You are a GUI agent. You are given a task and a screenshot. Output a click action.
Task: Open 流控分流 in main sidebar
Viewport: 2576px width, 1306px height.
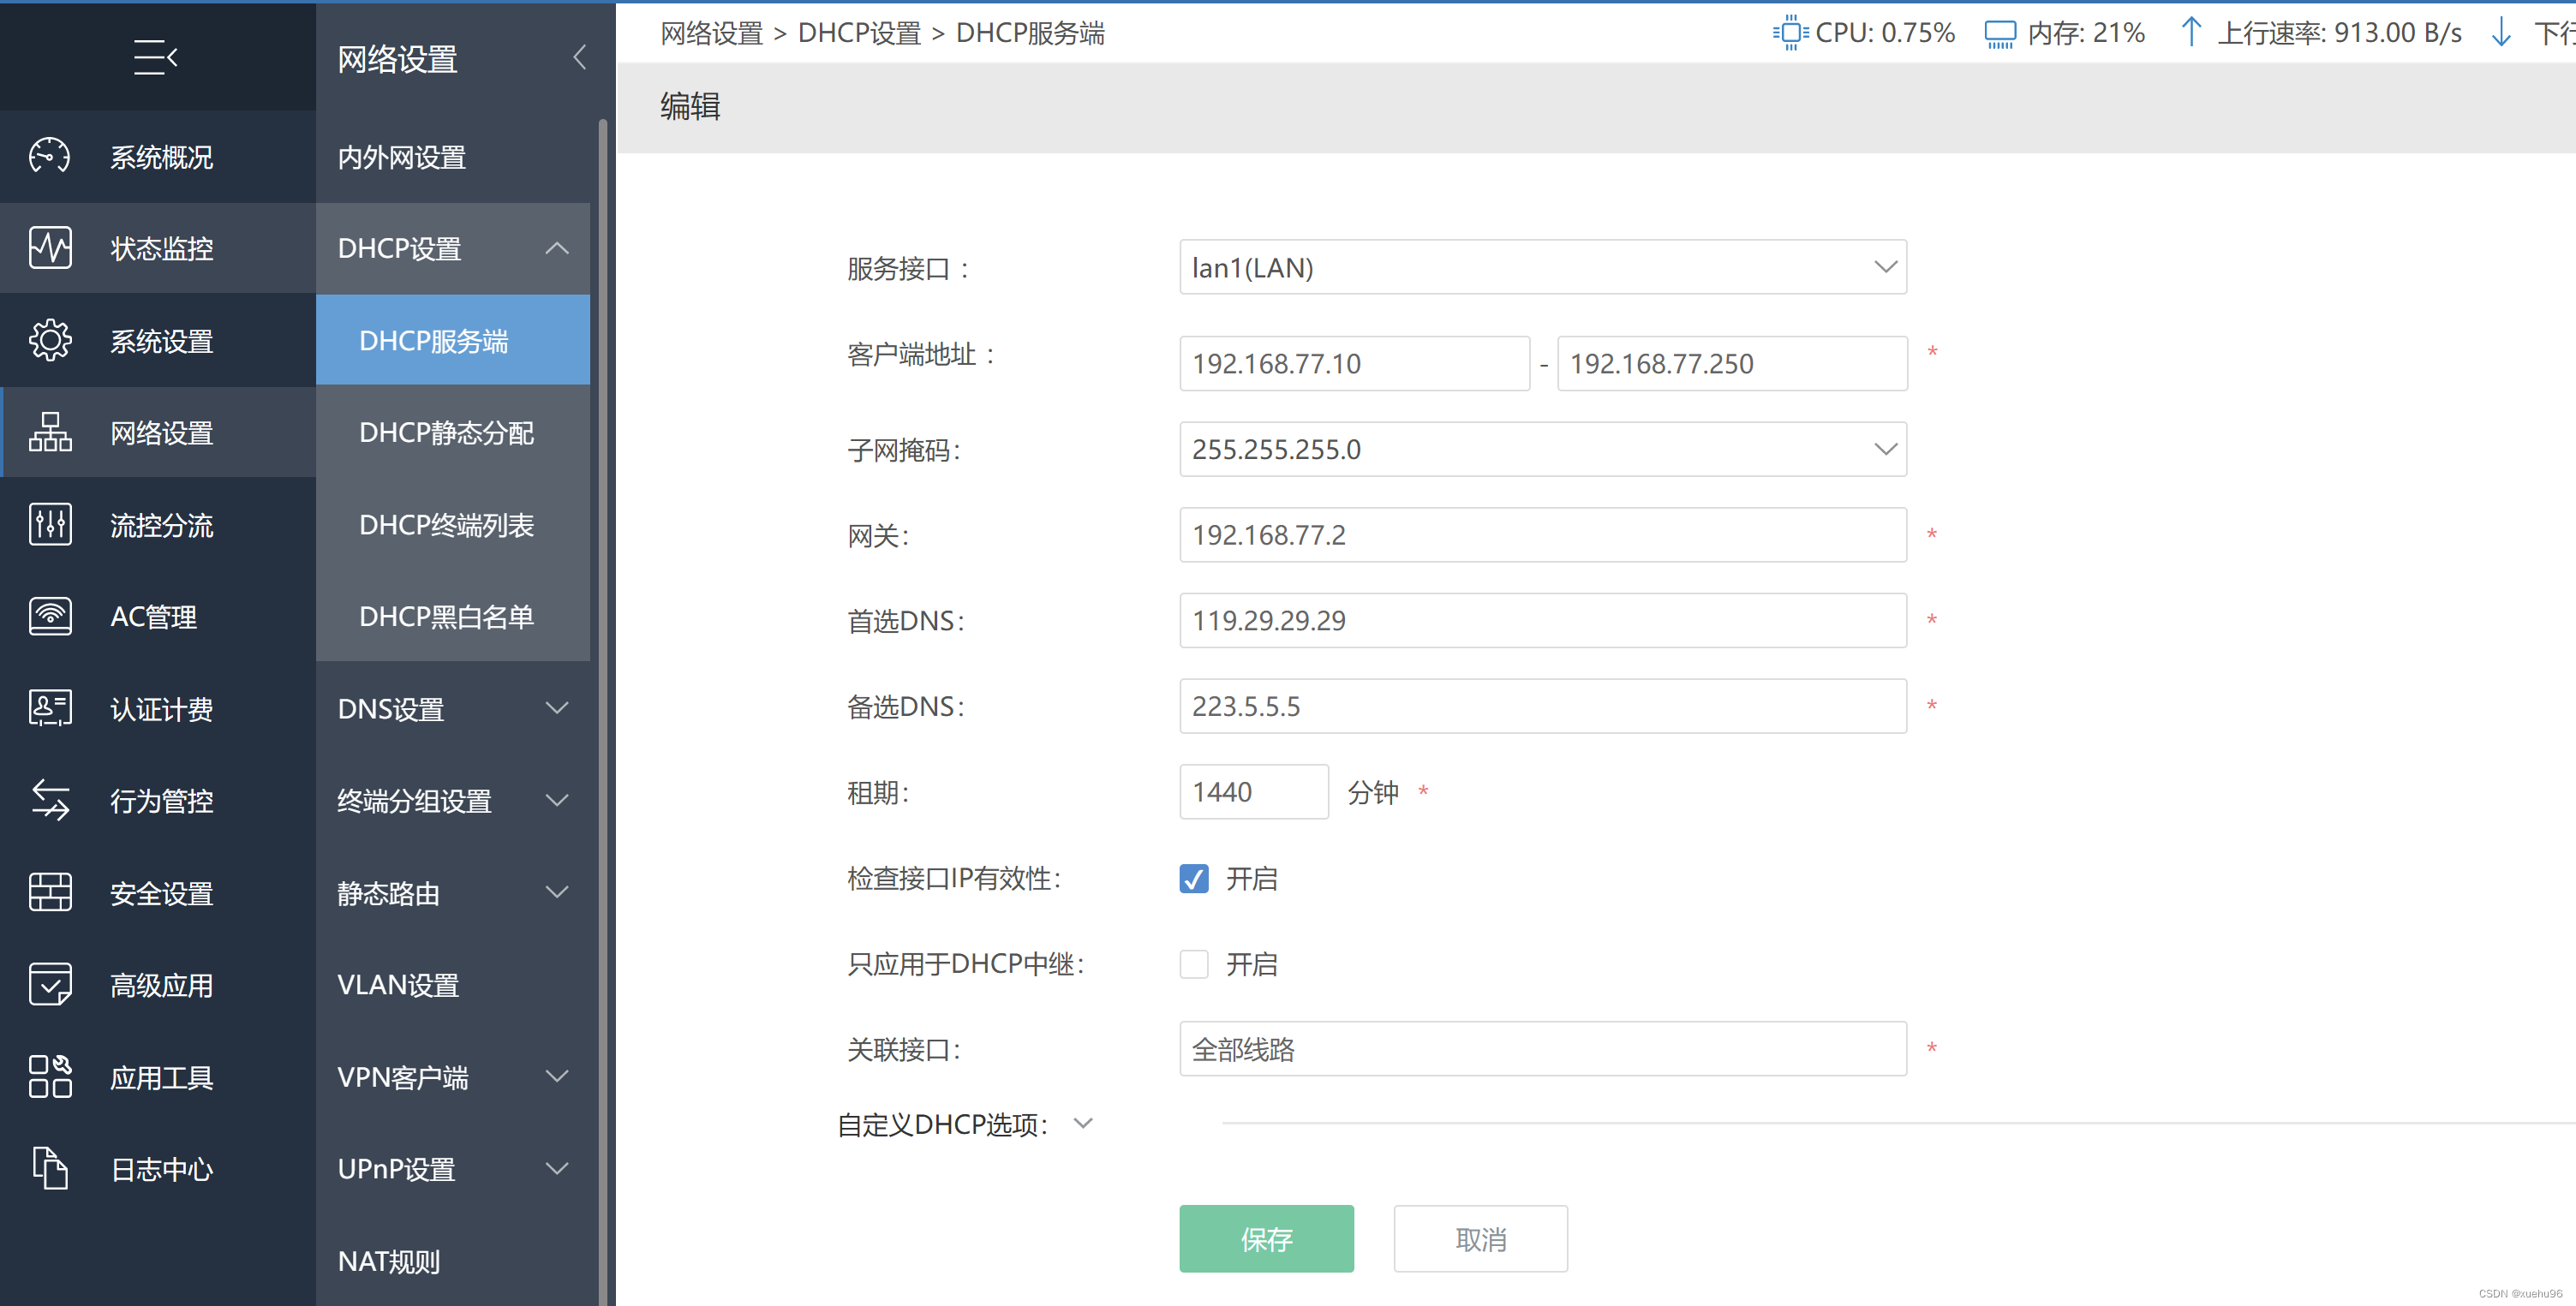click(158, 524)
